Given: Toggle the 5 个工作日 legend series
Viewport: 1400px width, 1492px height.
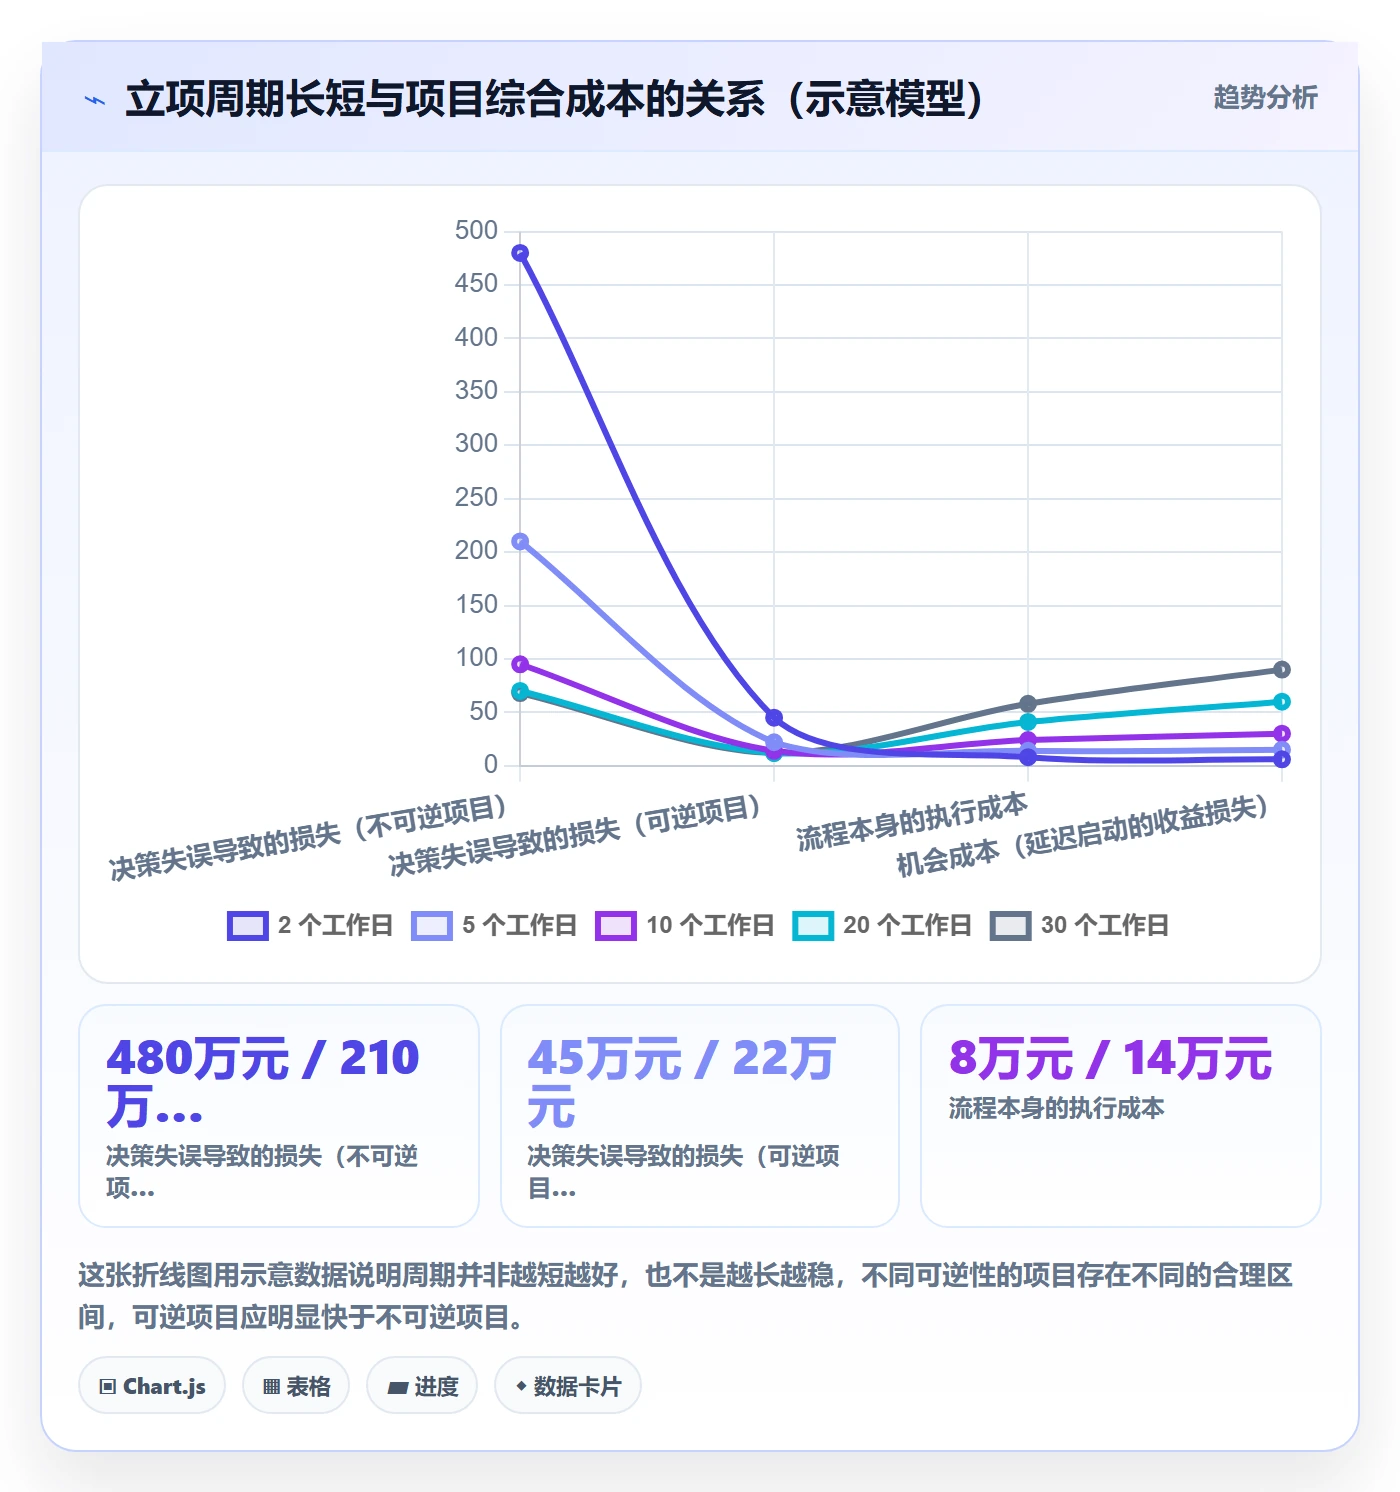Looking at the screenshot, I should coord(494,926).
